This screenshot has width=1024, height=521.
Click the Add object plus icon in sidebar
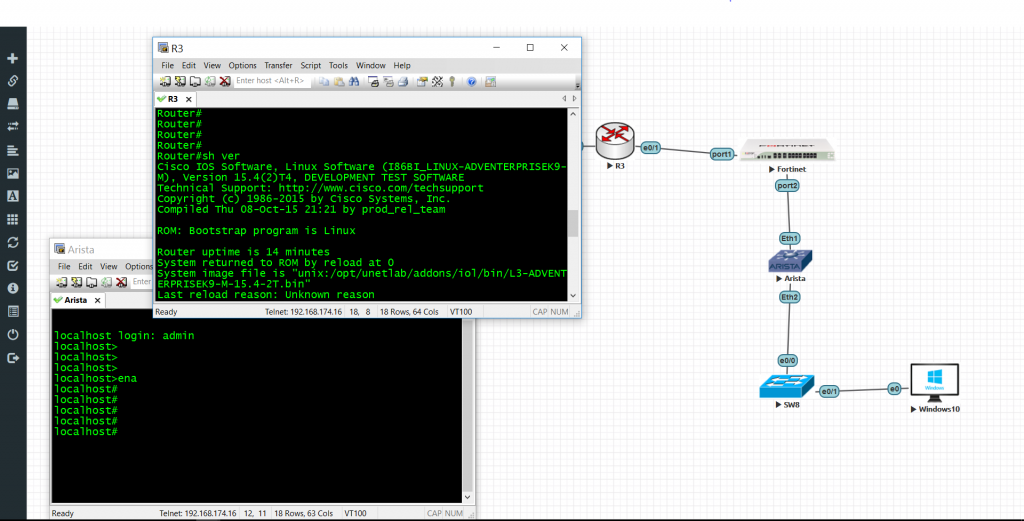[13, 59]
